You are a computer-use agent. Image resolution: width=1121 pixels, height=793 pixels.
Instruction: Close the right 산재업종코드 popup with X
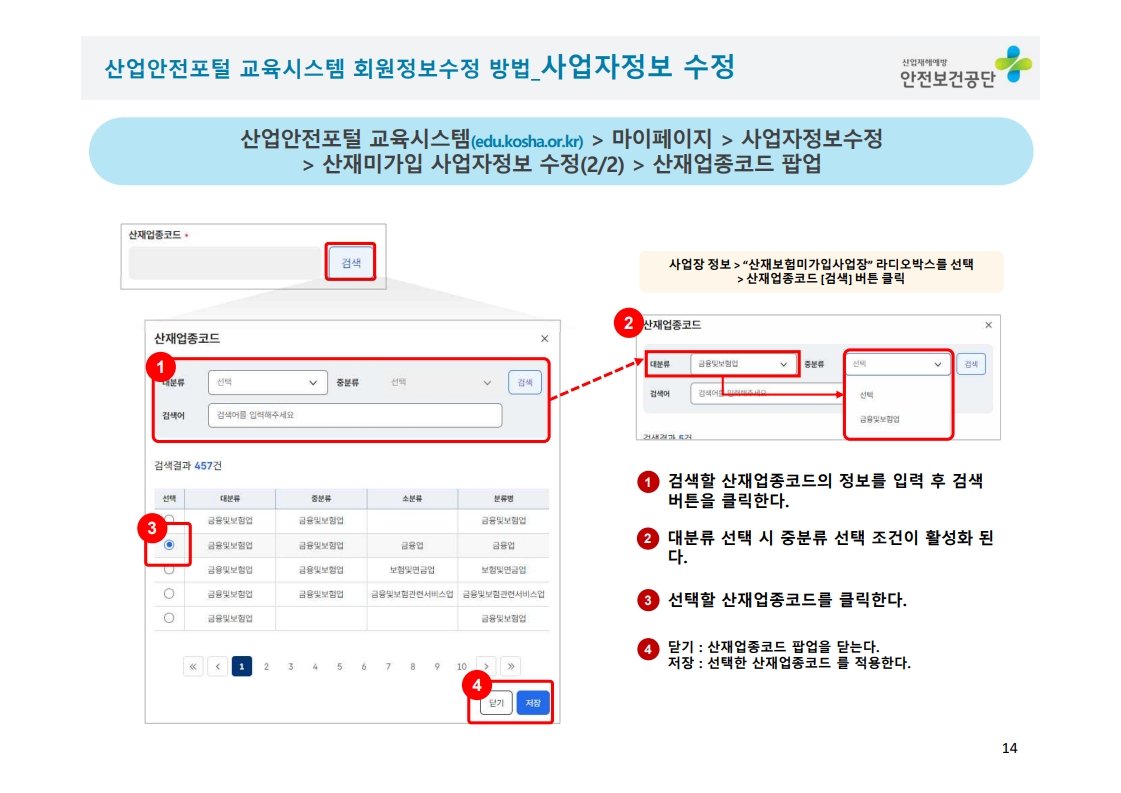coord(988,325)
